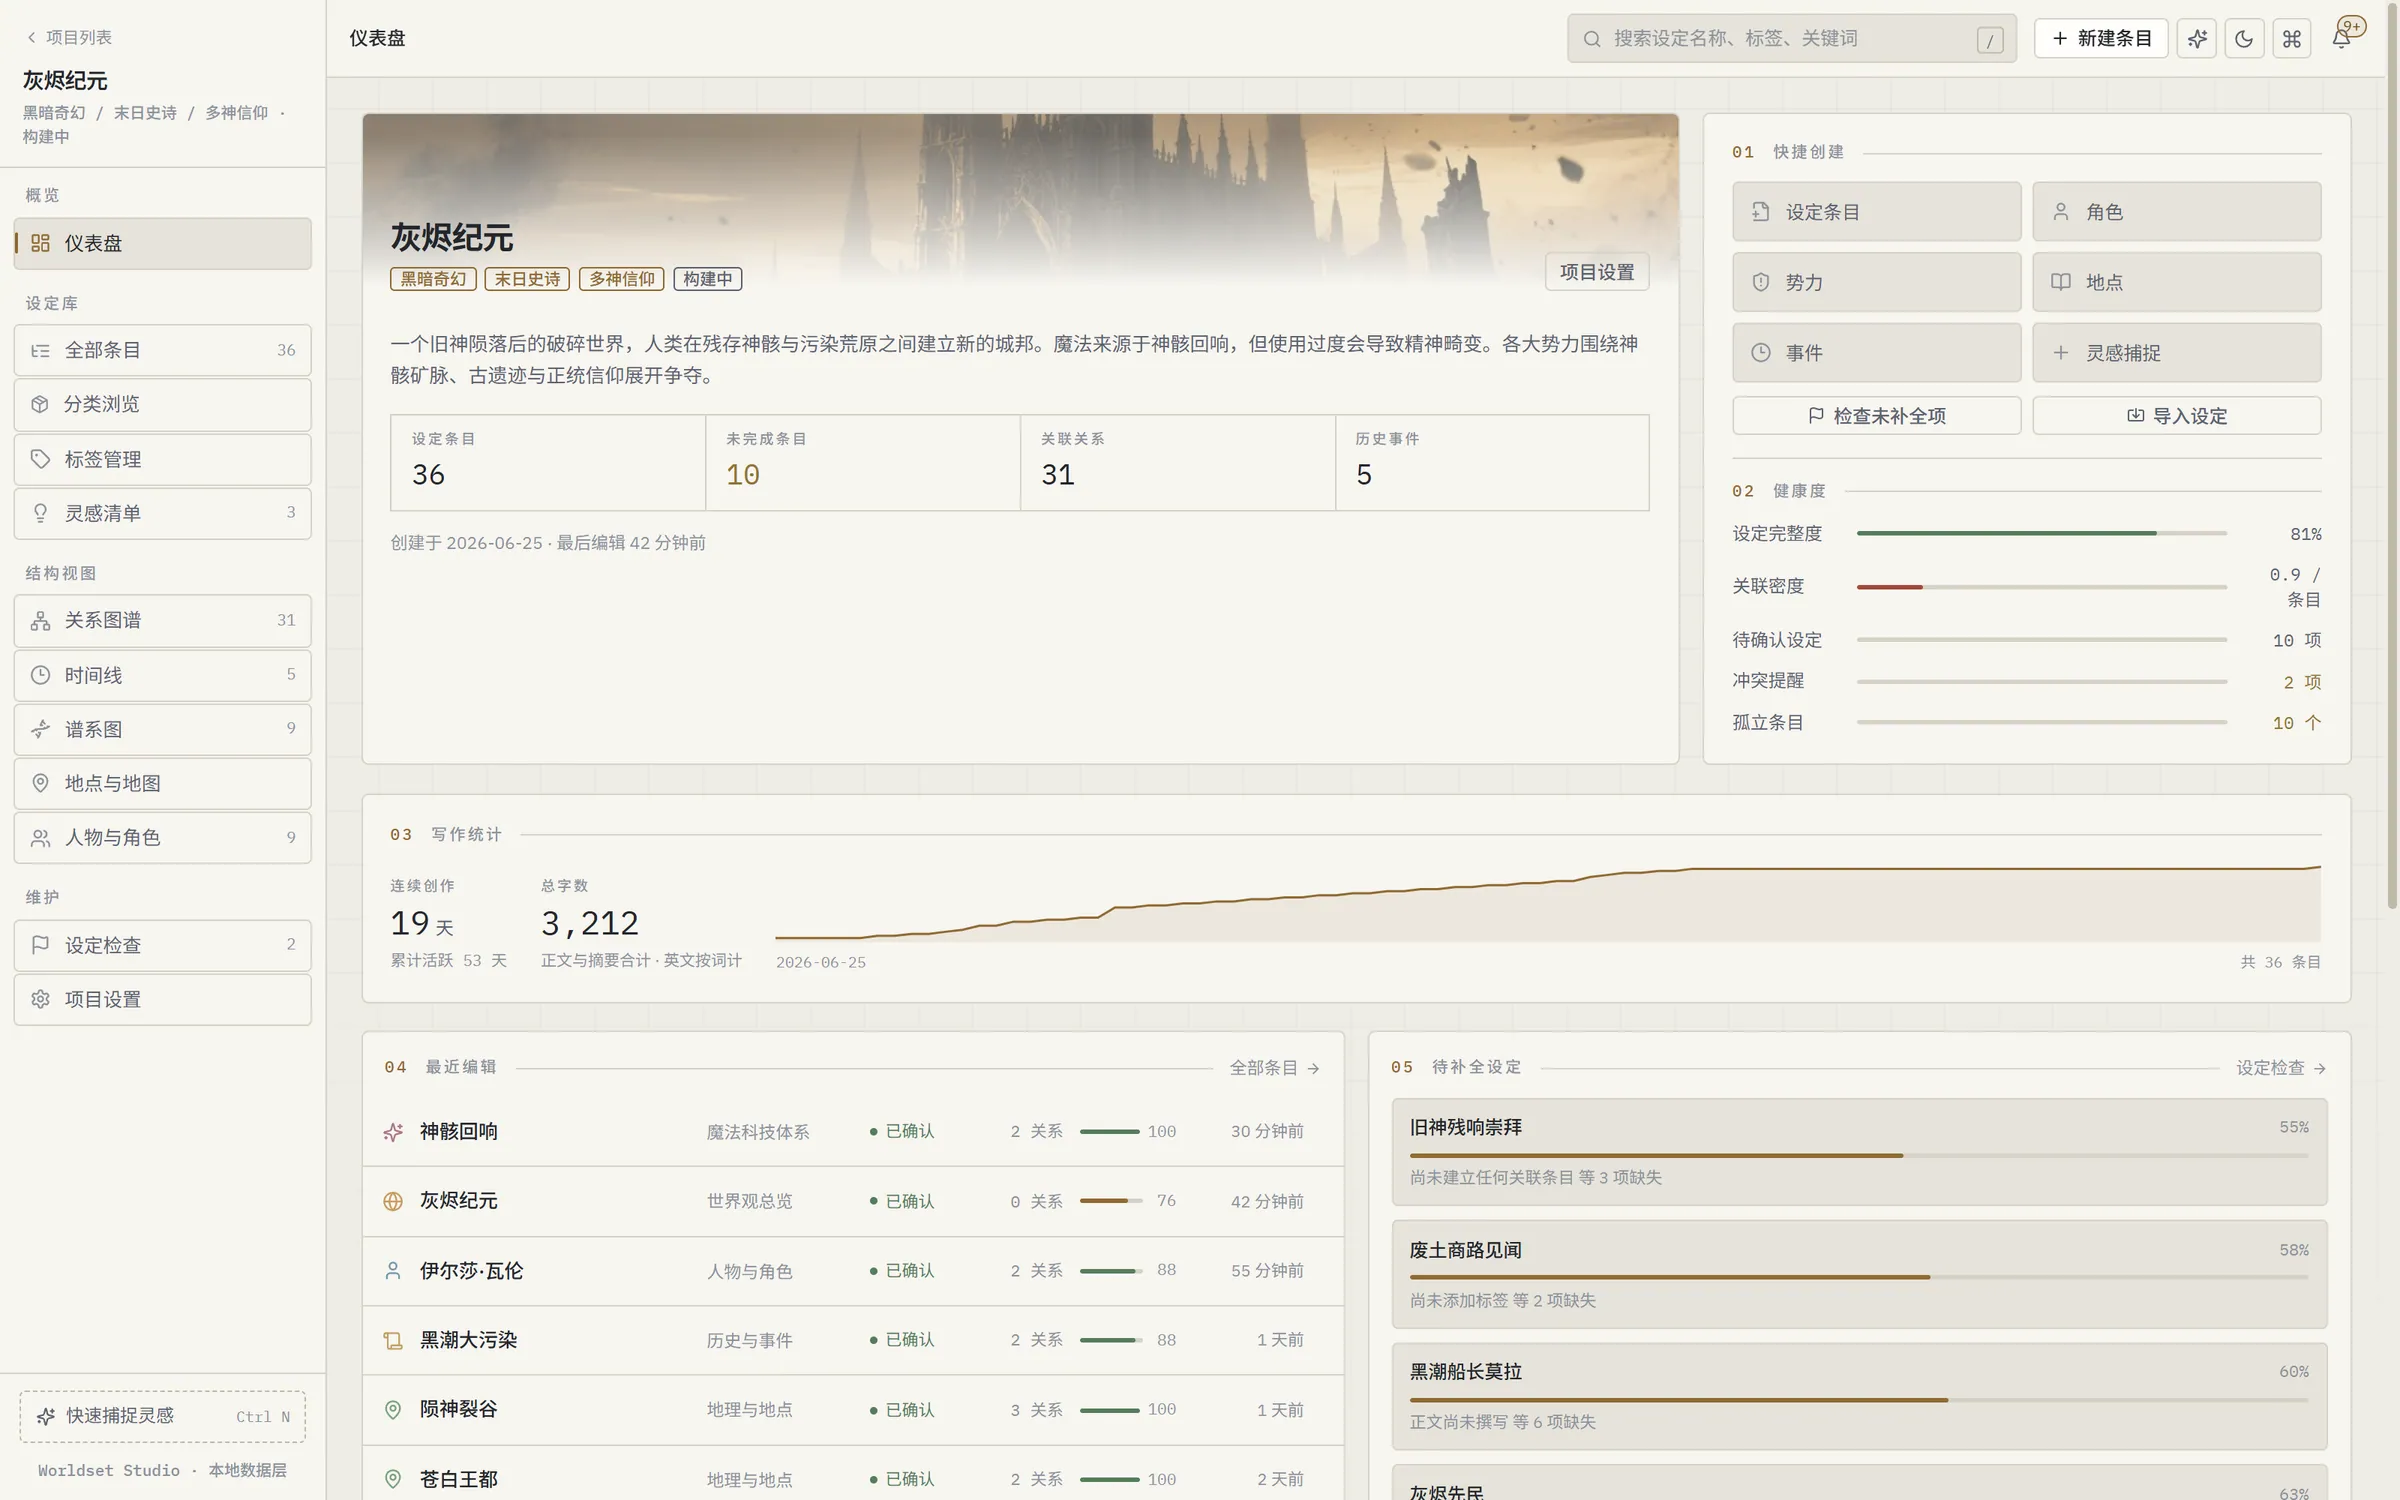Create a new 角色 via quick create
The image size is (2400, 1500).
[2176, 212]
